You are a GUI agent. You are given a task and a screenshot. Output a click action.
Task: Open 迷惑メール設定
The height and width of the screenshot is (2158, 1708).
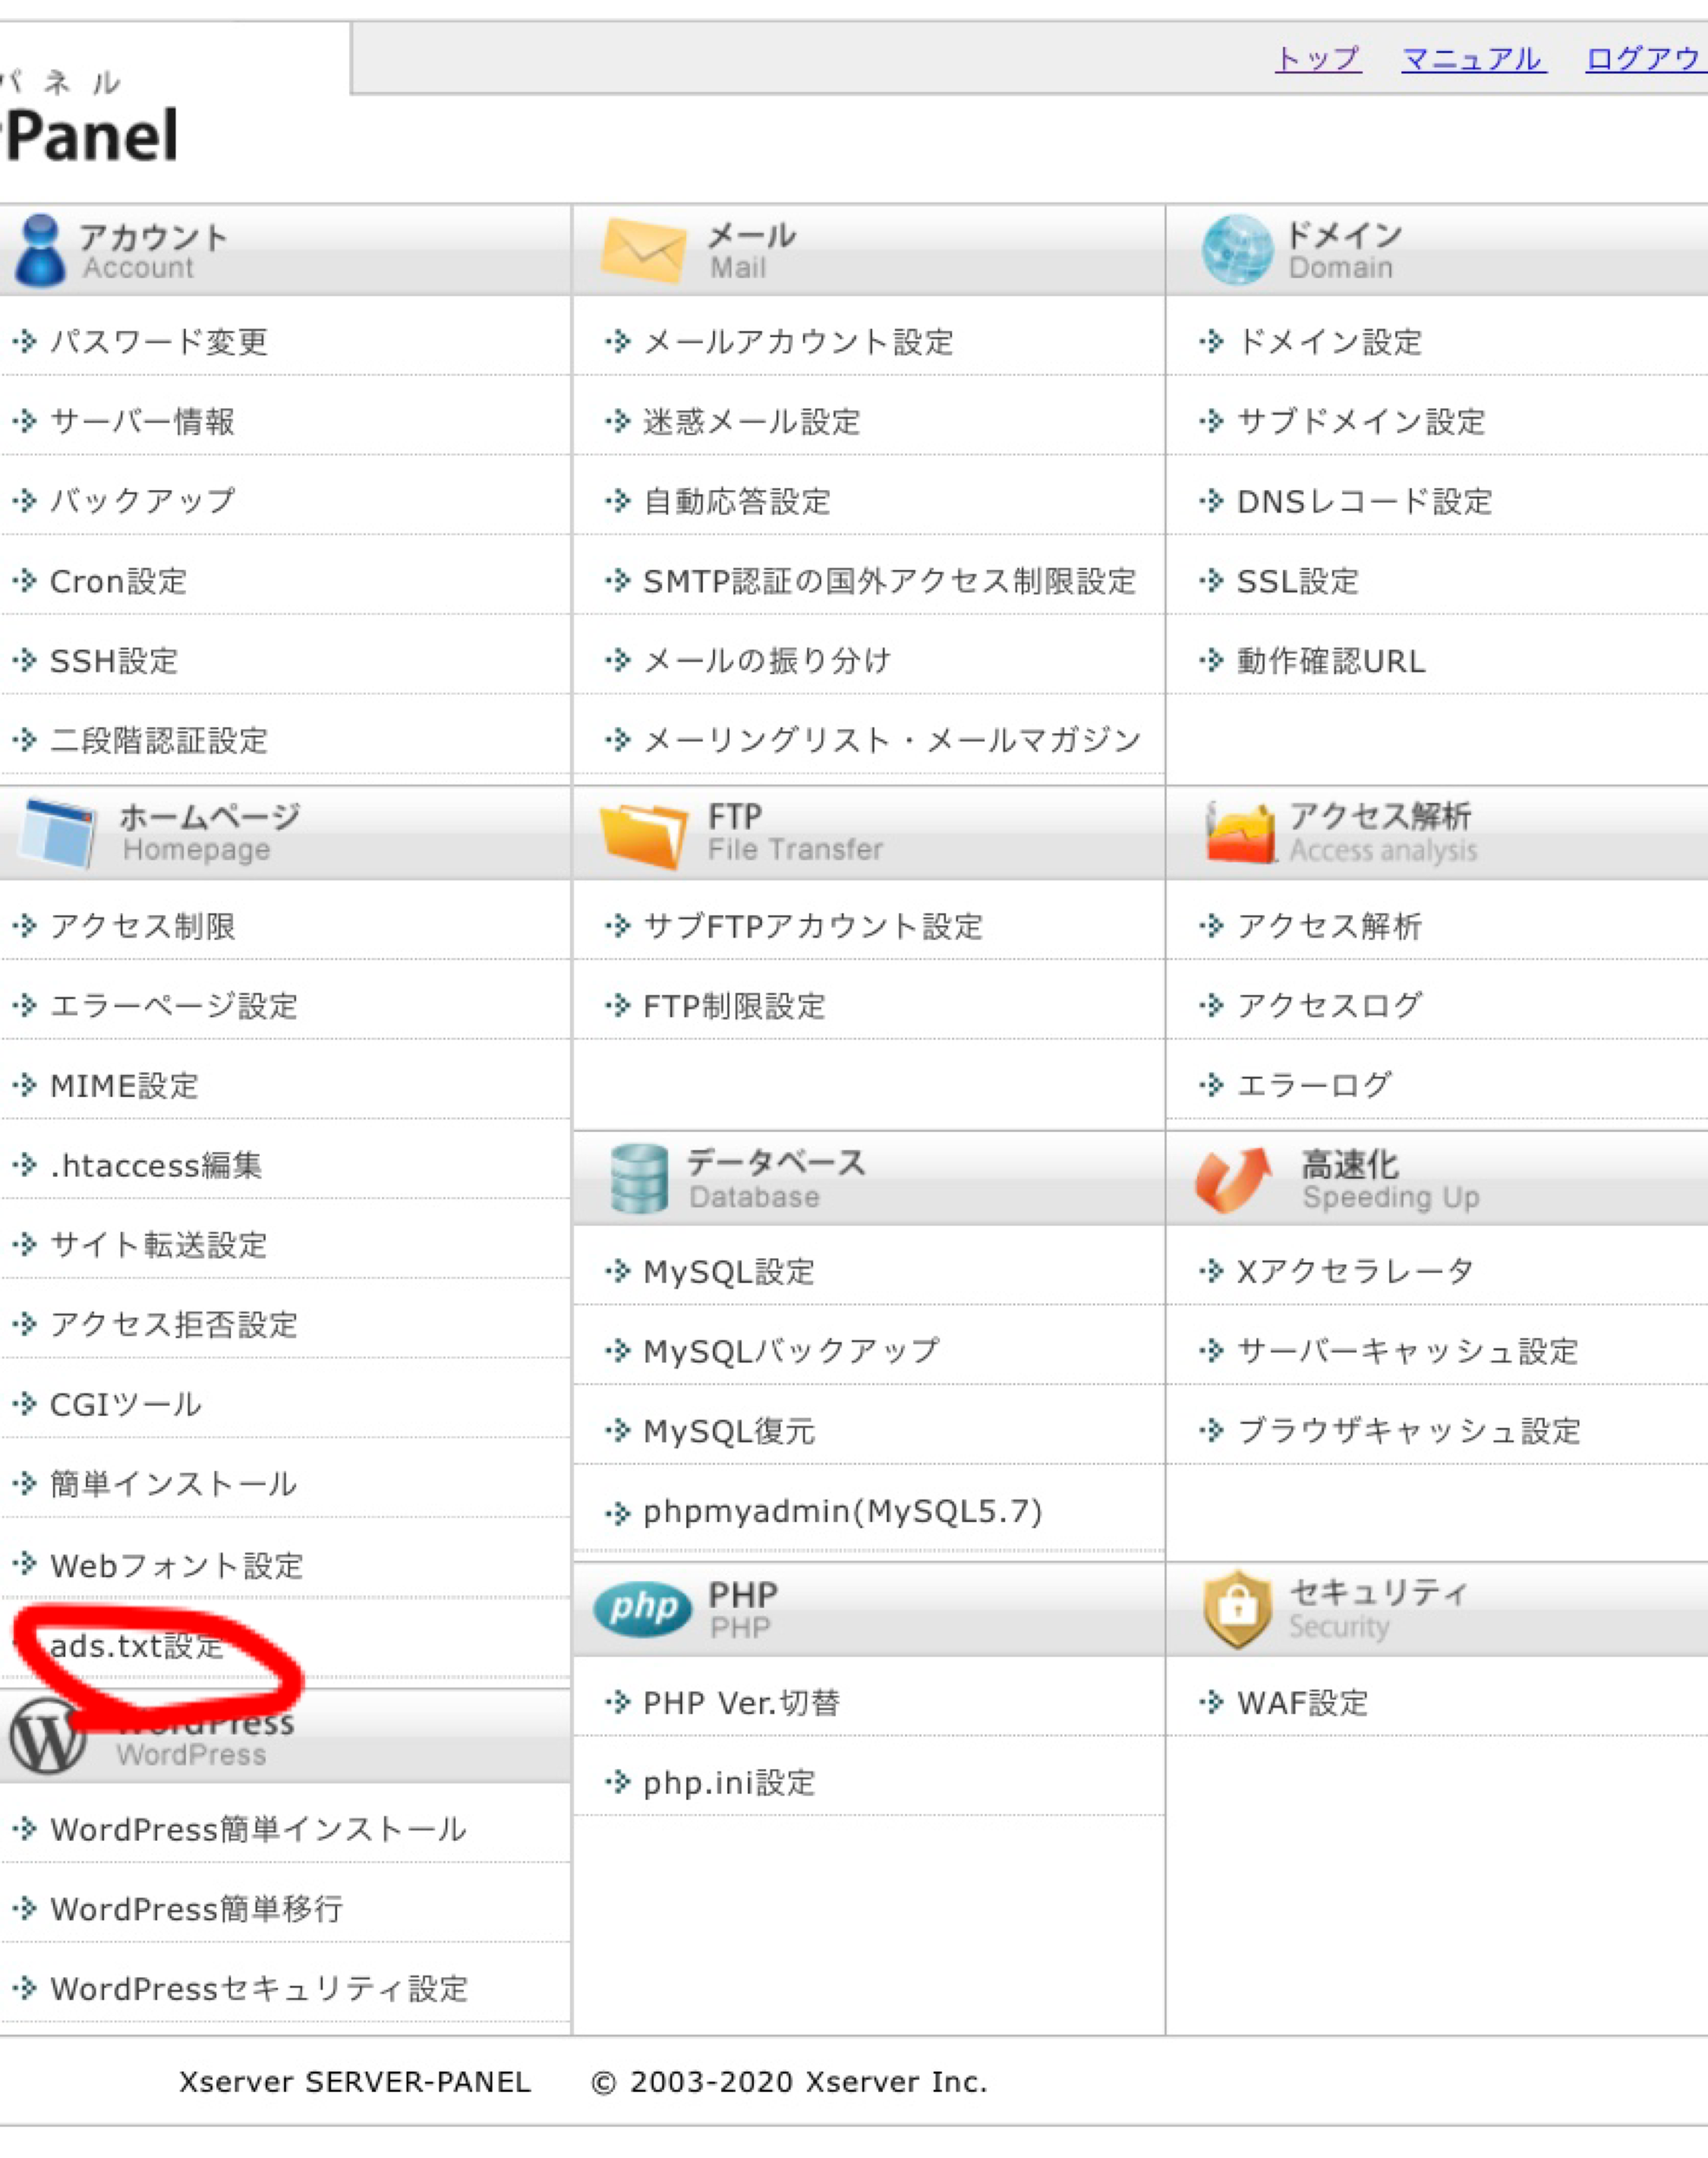click(752, 421)
